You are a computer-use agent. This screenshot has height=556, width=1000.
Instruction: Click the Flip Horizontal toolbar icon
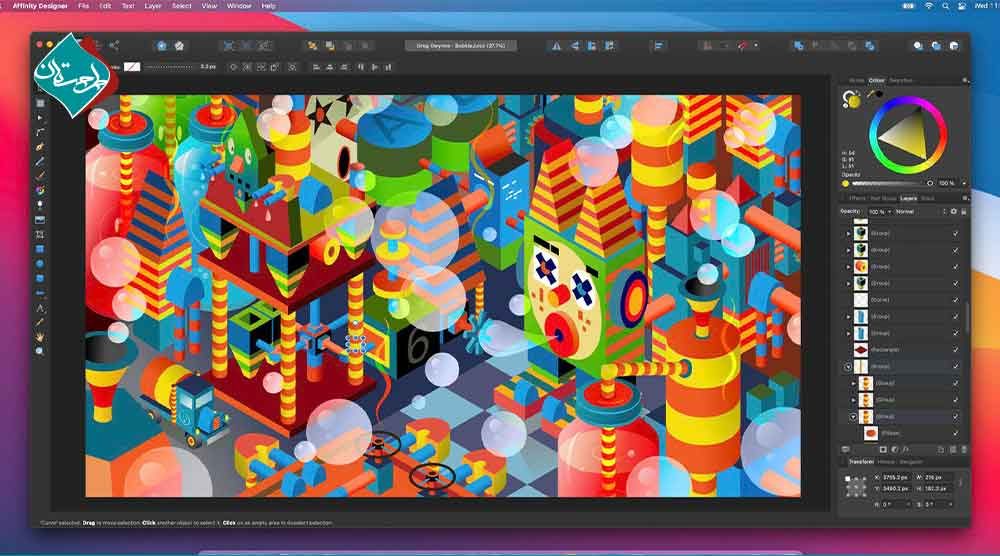(557, 46)
